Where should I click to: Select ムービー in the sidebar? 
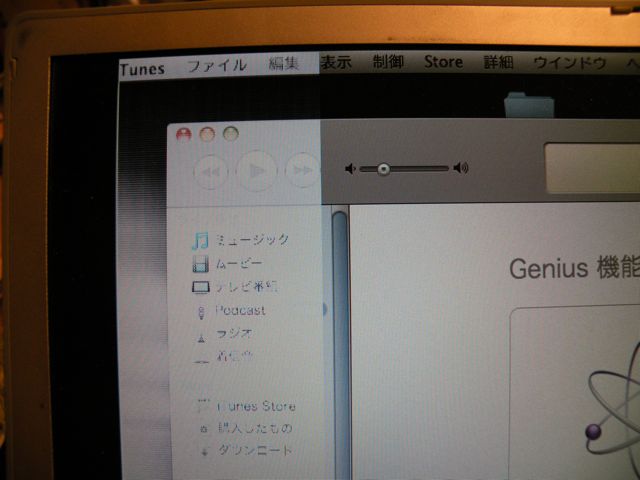pyautogui.click(x=239, y=264)
